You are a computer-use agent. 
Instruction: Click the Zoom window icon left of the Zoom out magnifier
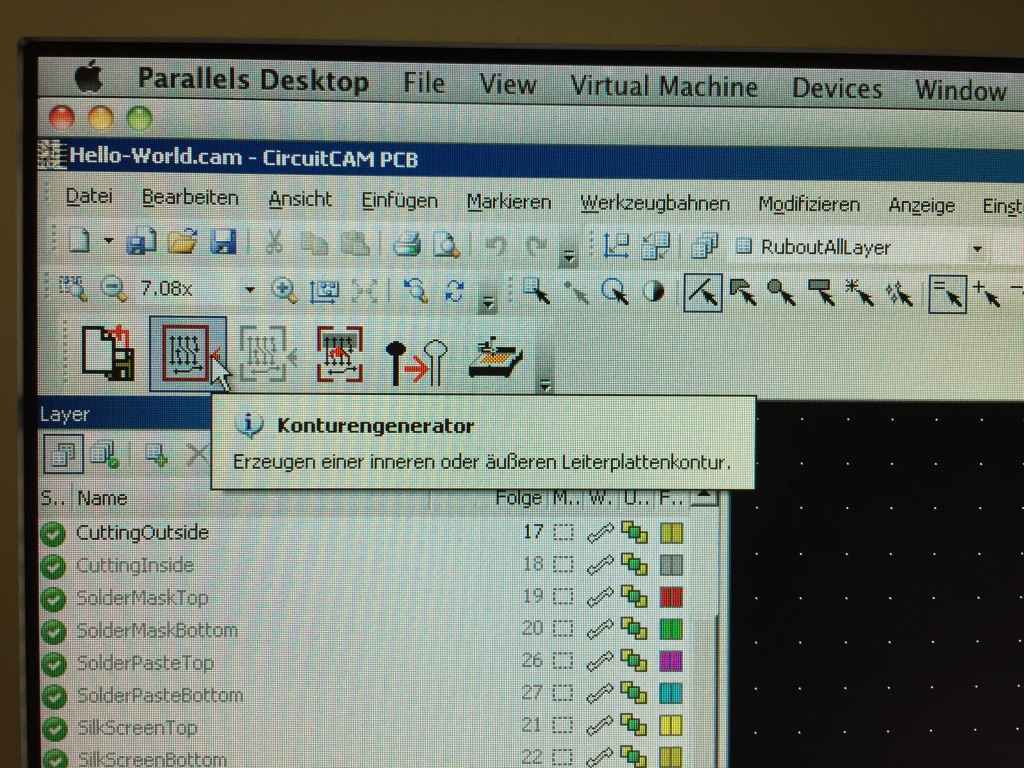(73, 288)
